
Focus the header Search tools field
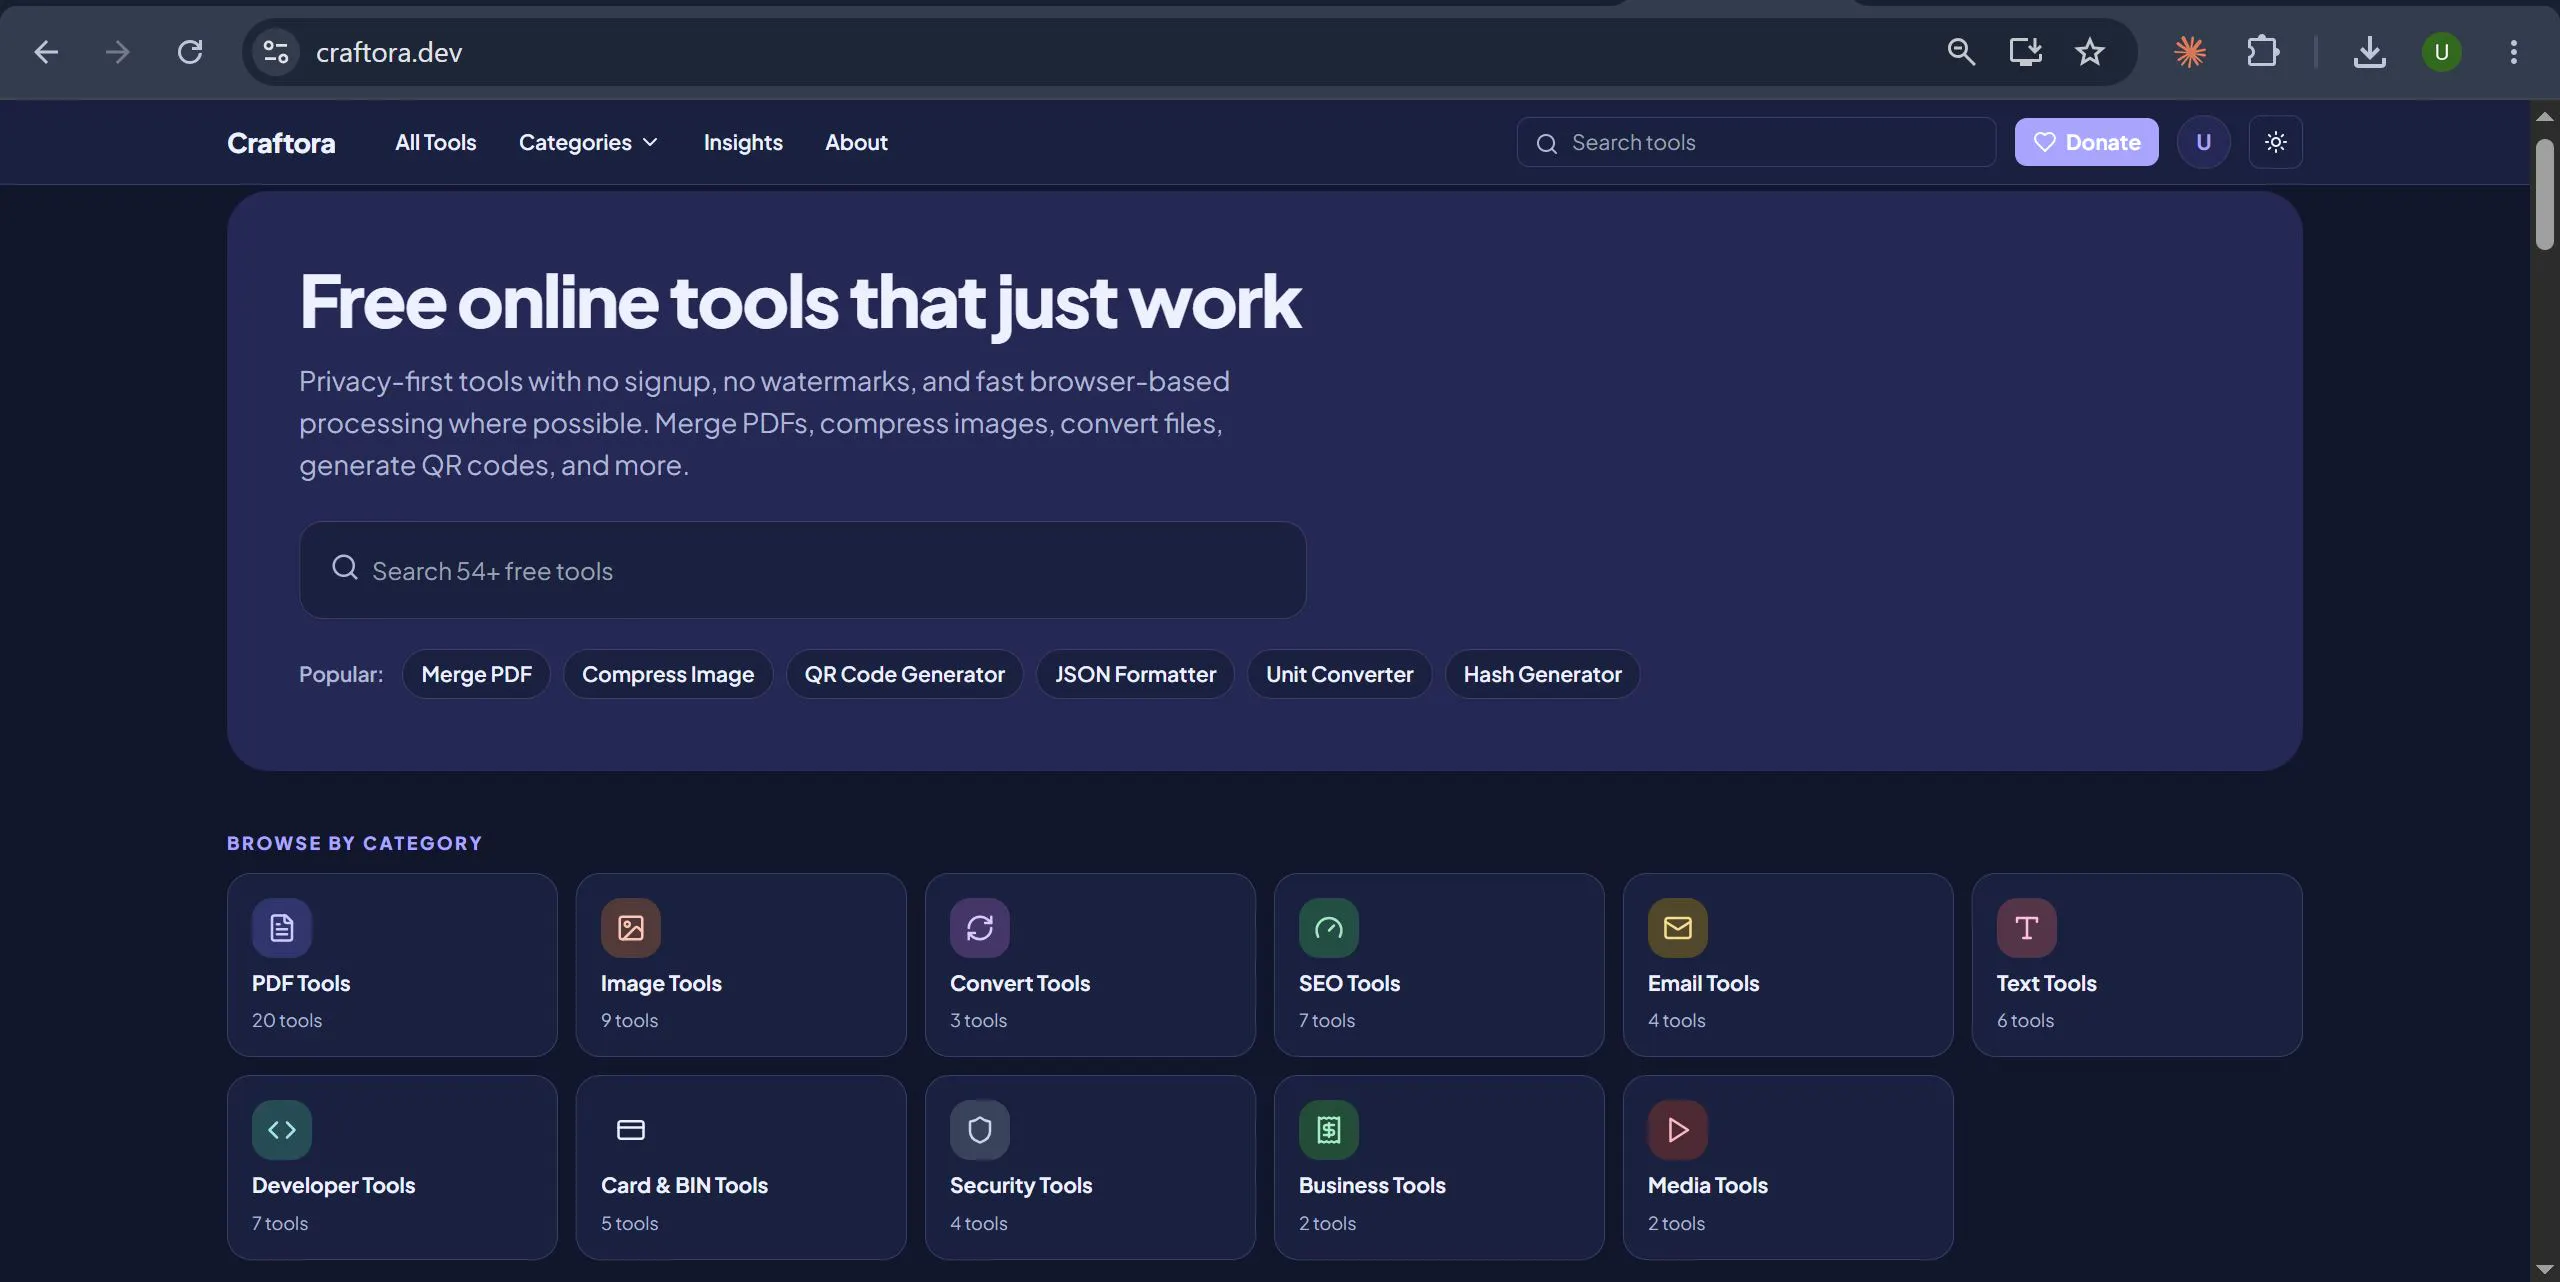point(1756,142)
